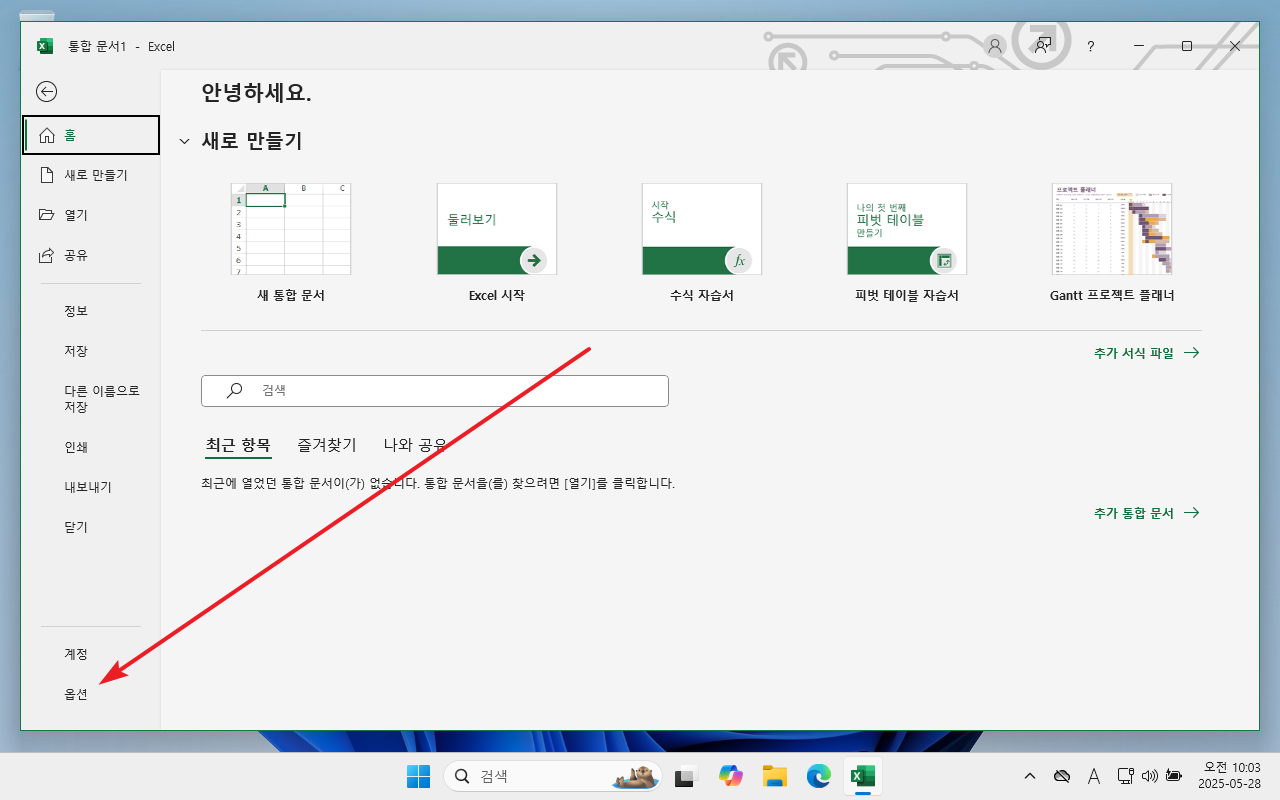This screenshot has height=800, width=1280.
Task: Open Task View on the taskbar
Action: click(x=685, y=776)
